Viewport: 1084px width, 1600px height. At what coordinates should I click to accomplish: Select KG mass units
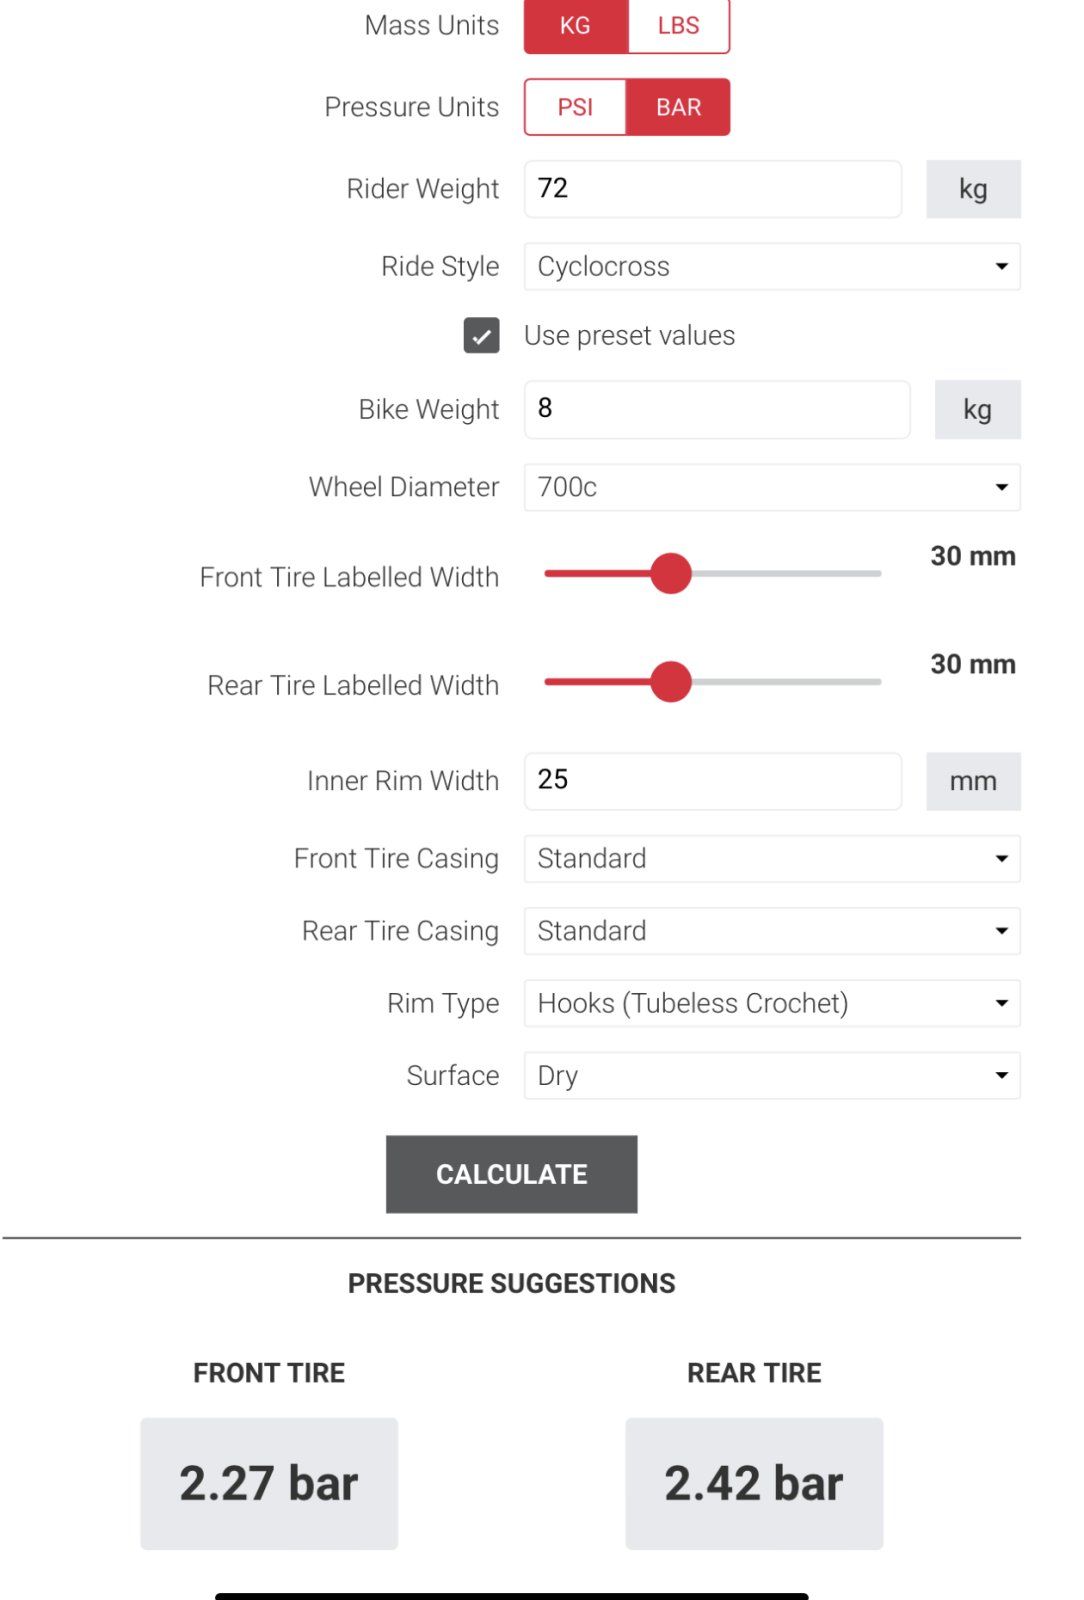coord(575,26)
